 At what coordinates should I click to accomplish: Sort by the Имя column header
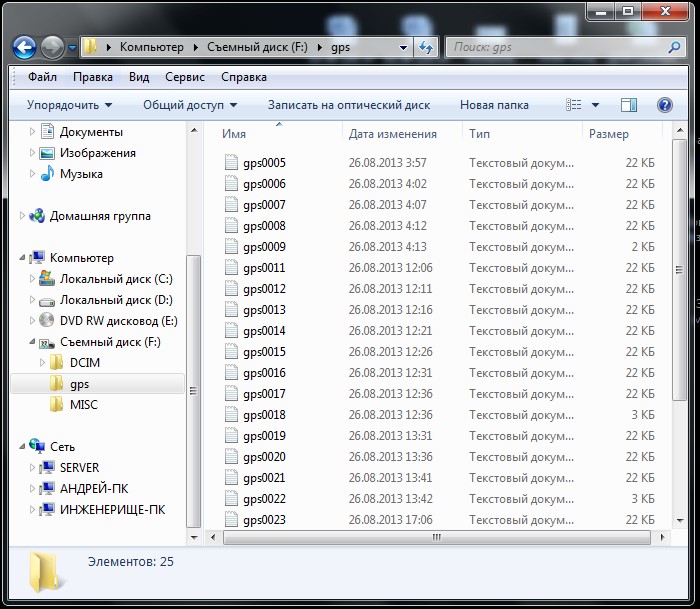pos(275,133)
